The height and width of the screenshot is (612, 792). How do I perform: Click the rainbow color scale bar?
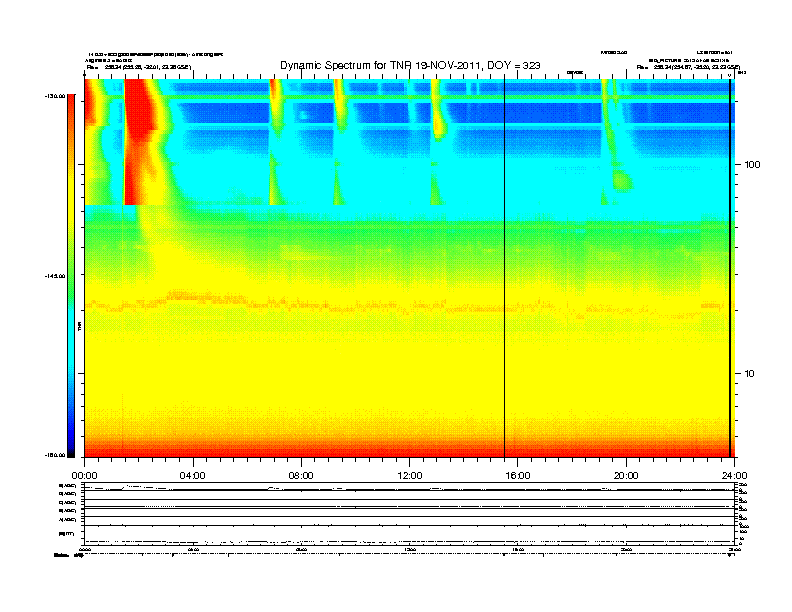pos(71,276)
